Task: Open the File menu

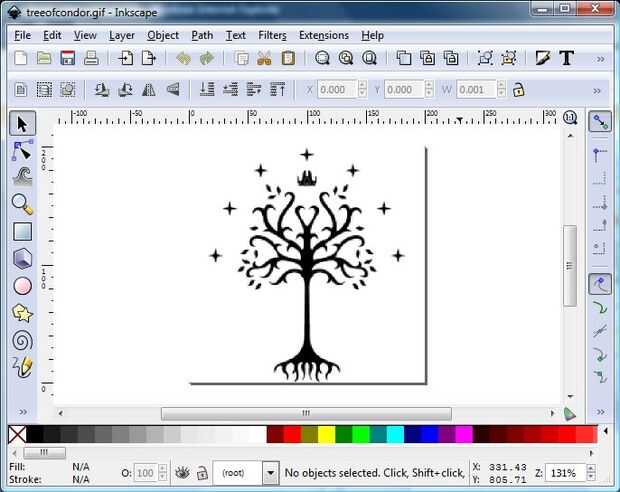Action: click(22, 36)
